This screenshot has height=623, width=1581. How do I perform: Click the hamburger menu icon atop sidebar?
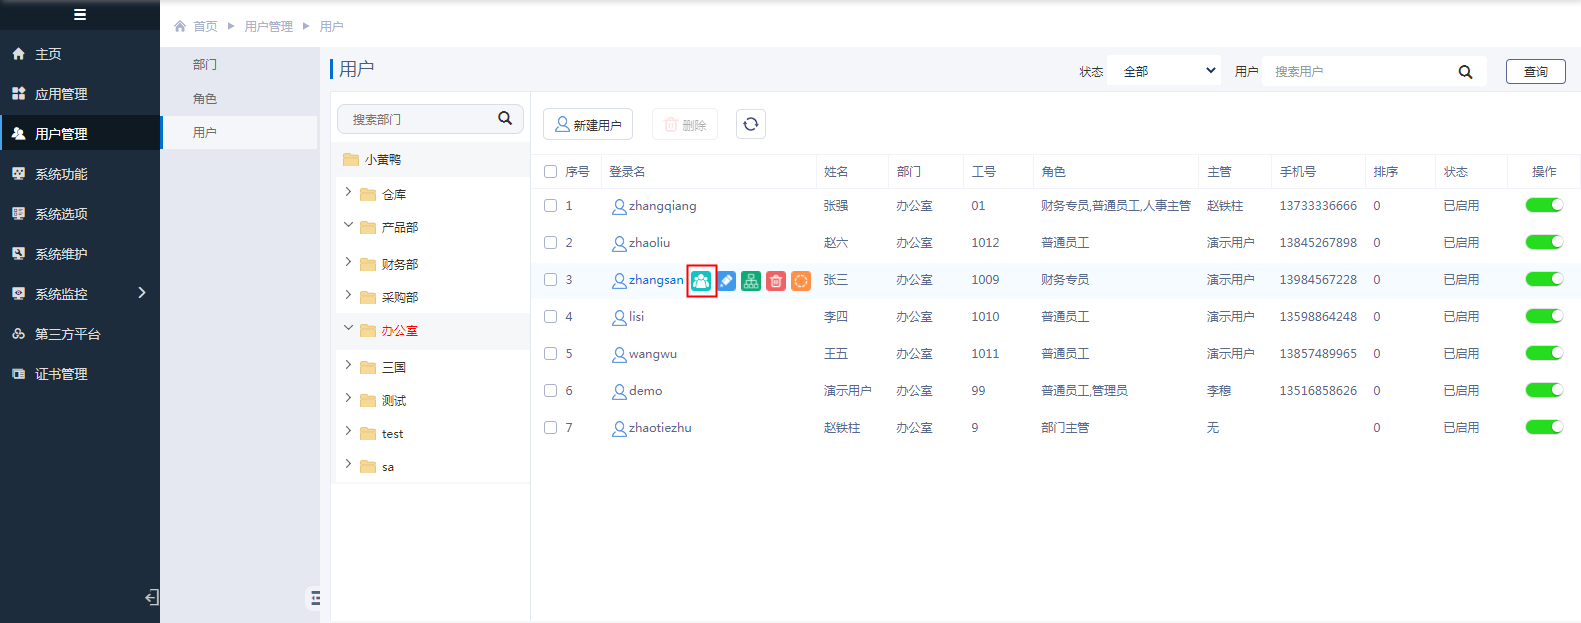tap(80, 14)
